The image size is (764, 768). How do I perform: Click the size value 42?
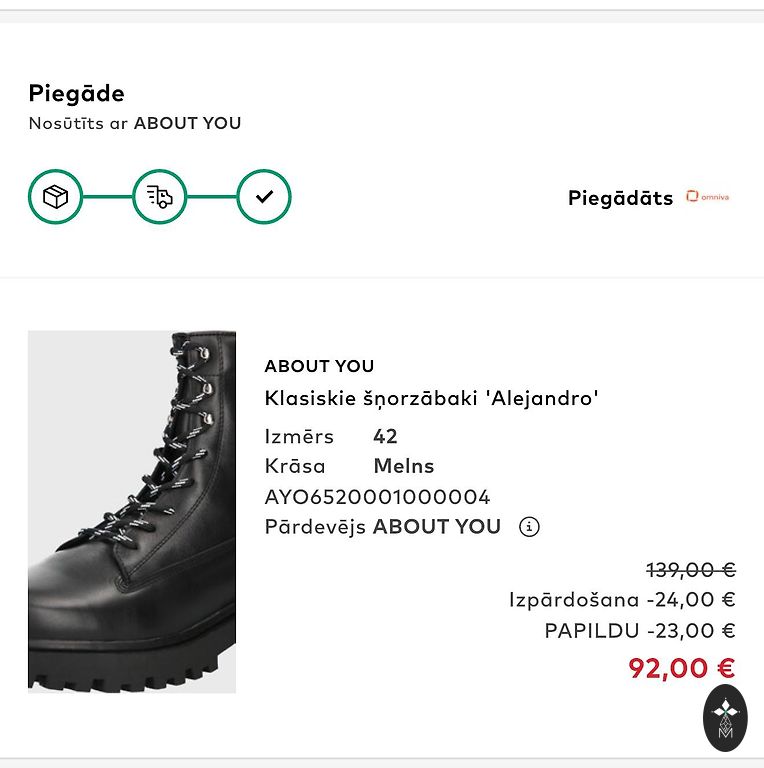click(x=385, y=437)
